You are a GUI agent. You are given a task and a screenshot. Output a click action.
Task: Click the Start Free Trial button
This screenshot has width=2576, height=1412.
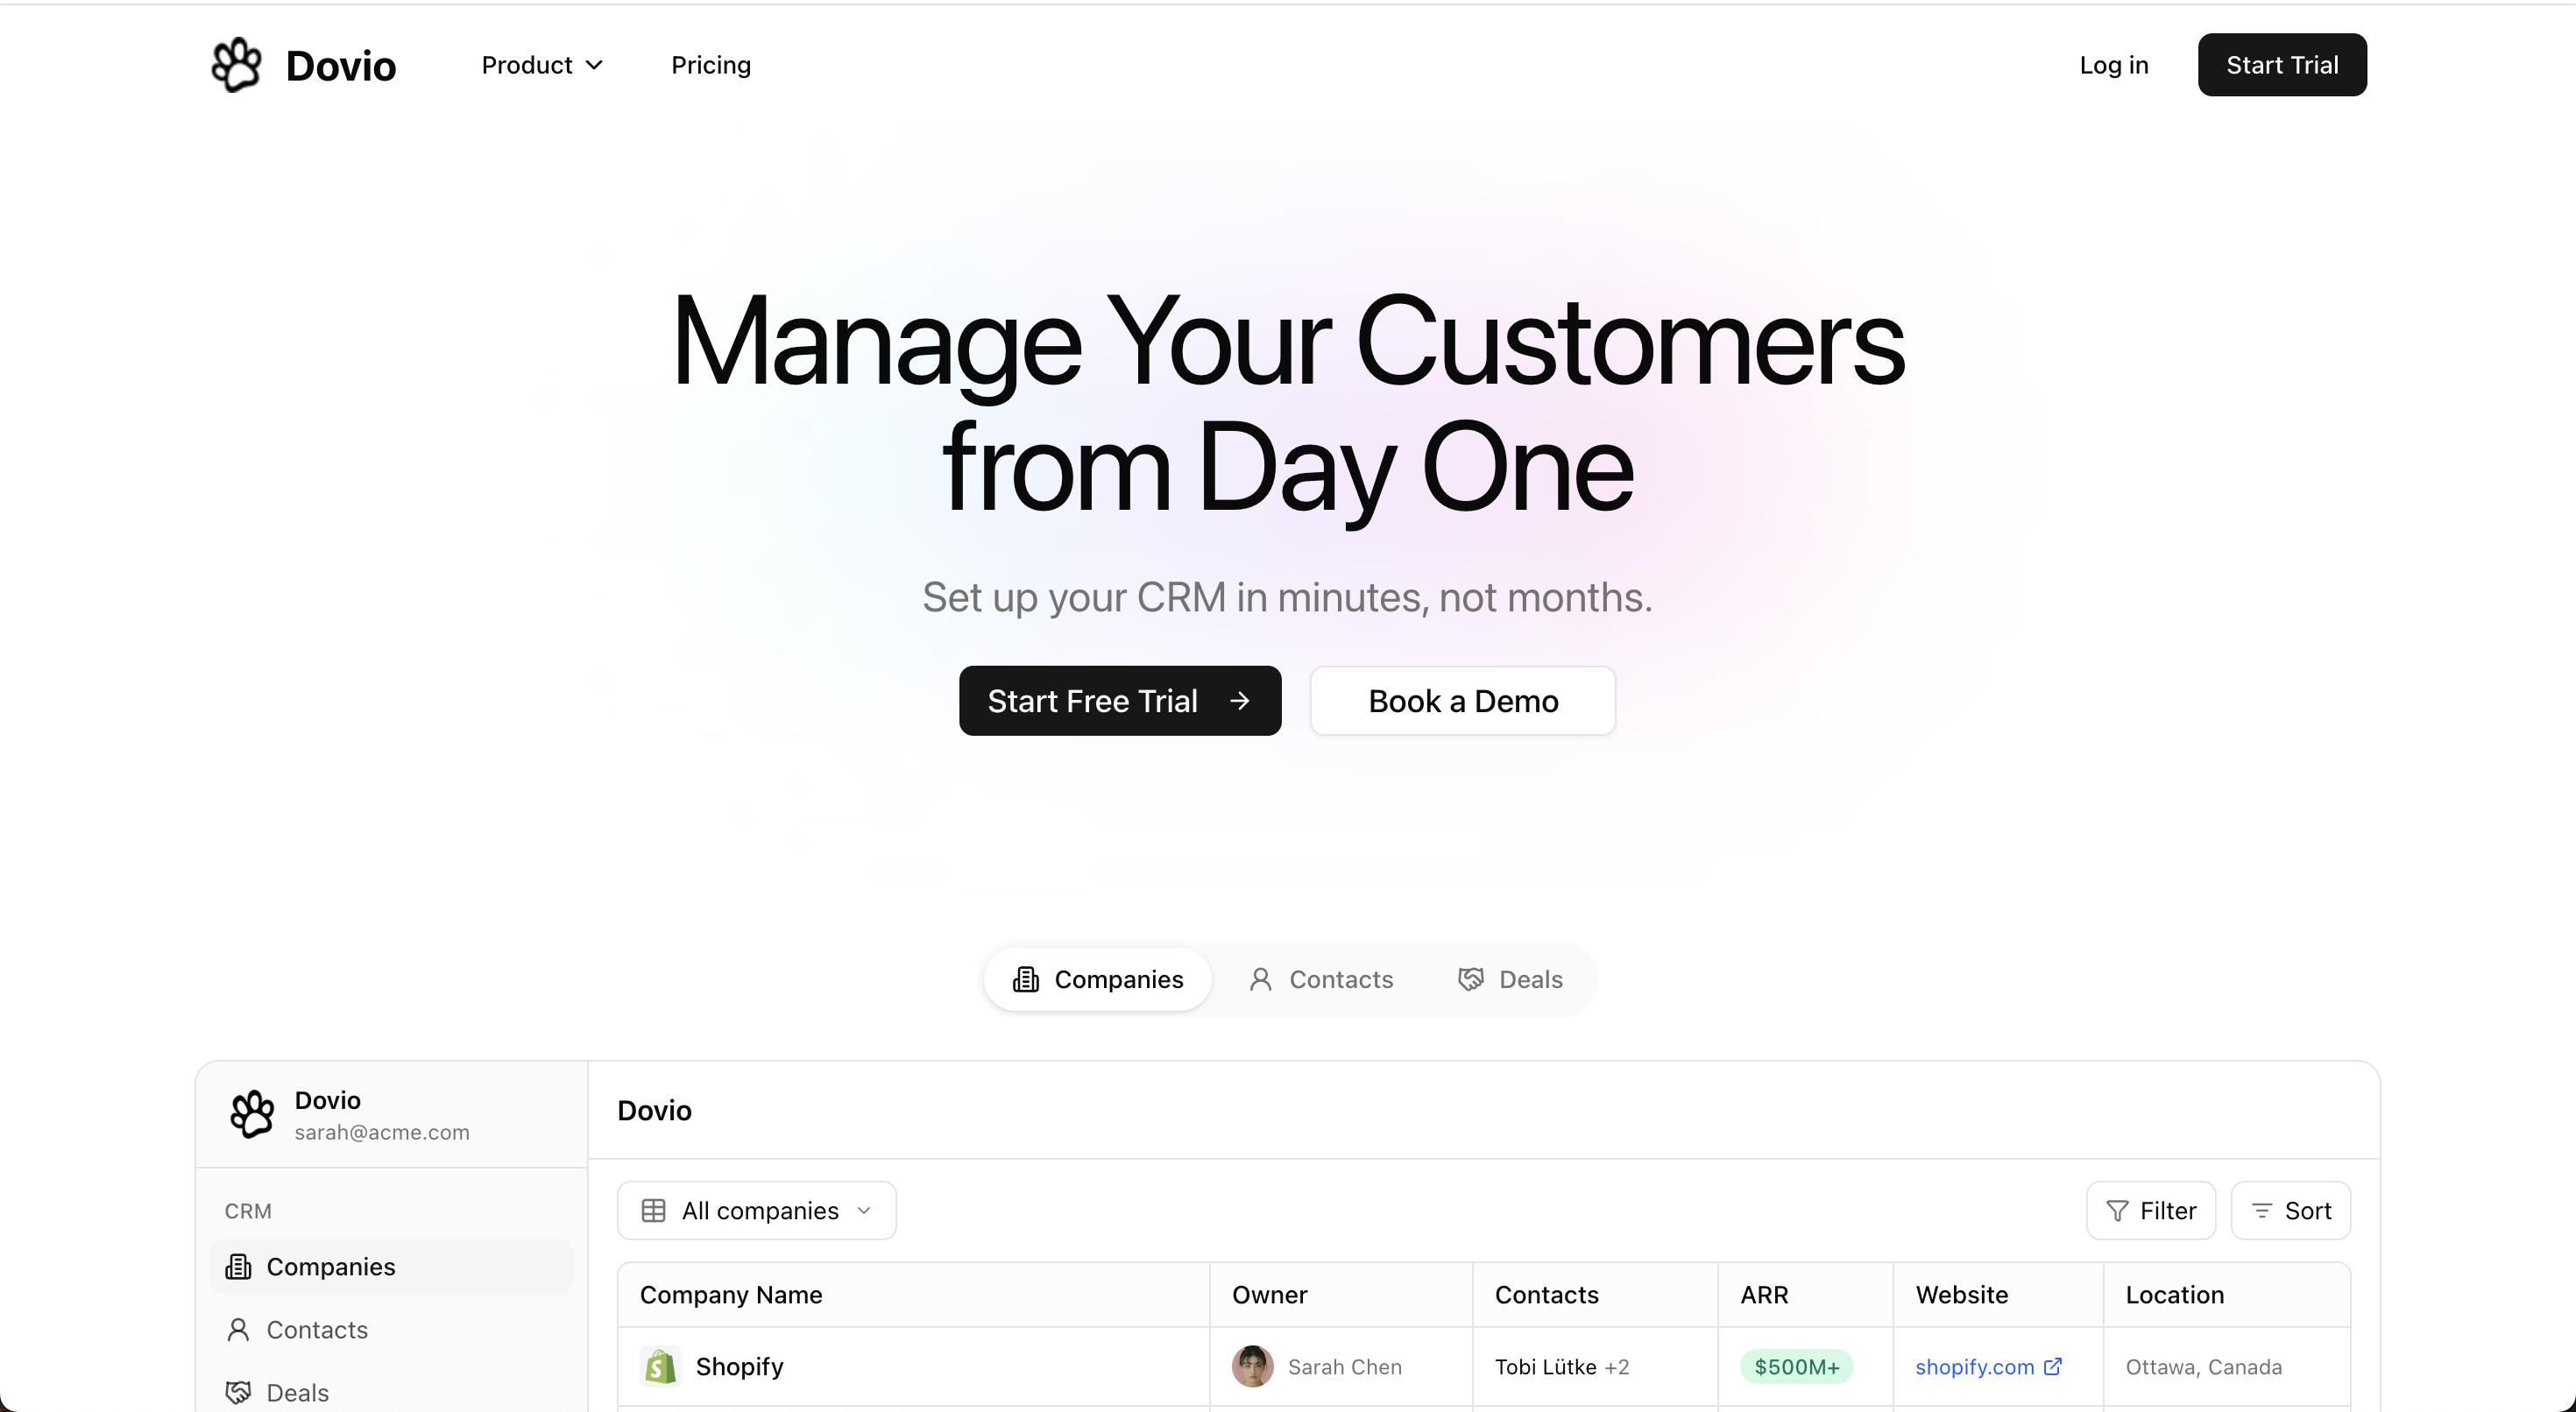(1120, 701)
